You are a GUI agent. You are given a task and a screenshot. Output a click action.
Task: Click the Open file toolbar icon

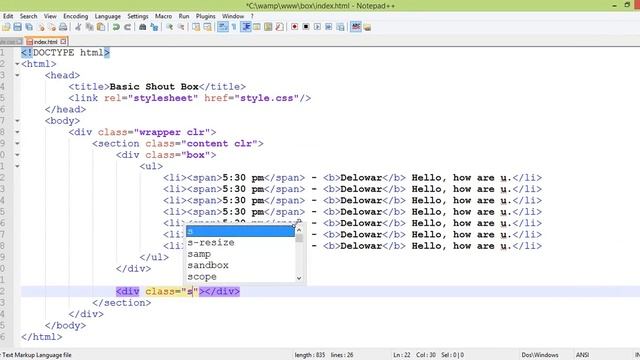(x=6, y=27)
